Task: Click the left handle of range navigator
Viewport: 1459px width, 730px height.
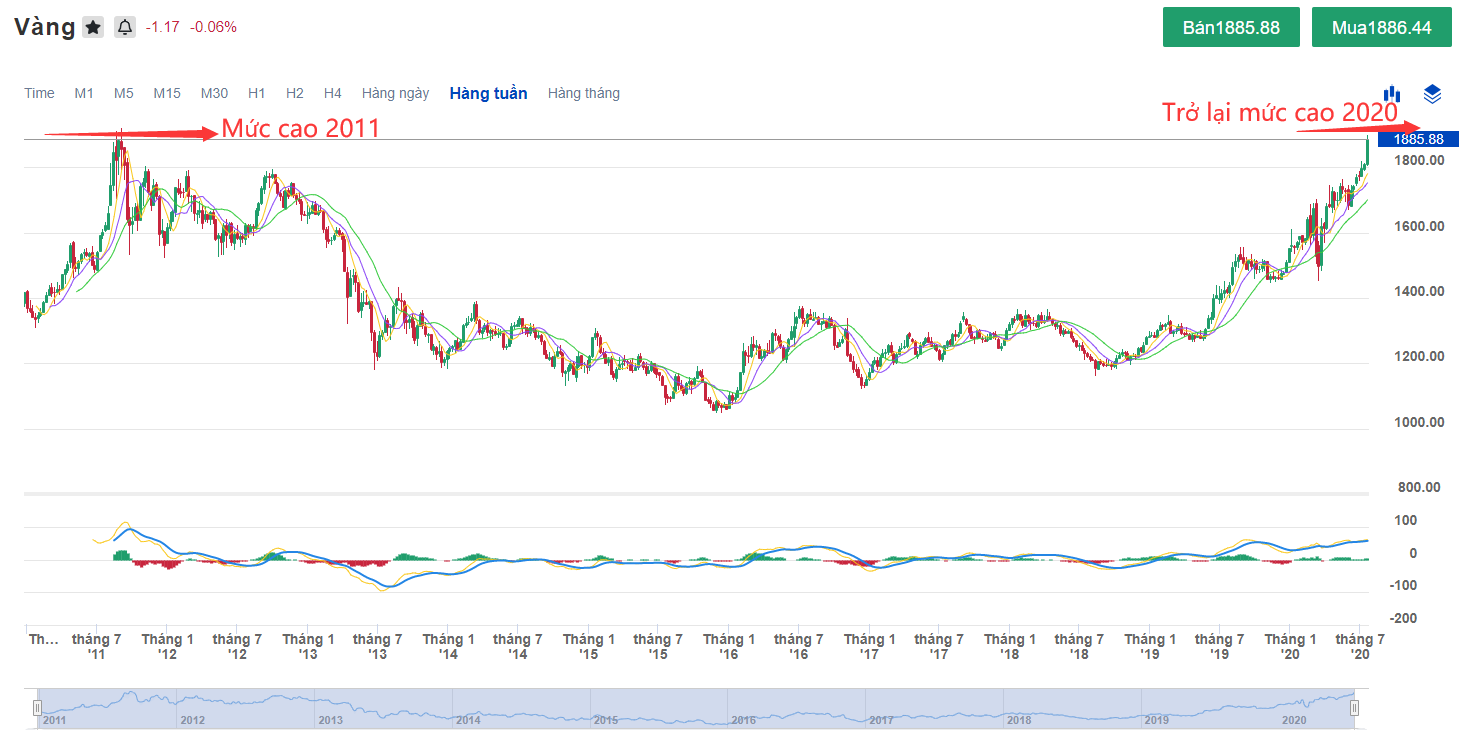Action: point(37,708)
